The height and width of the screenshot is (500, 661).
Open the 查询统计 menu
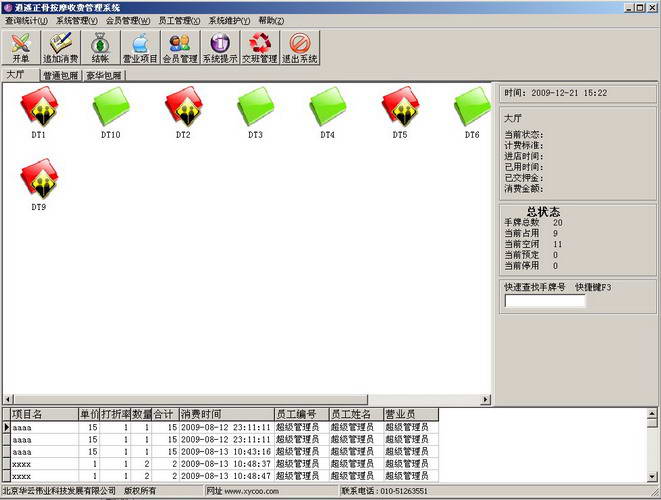pos(26,20)
